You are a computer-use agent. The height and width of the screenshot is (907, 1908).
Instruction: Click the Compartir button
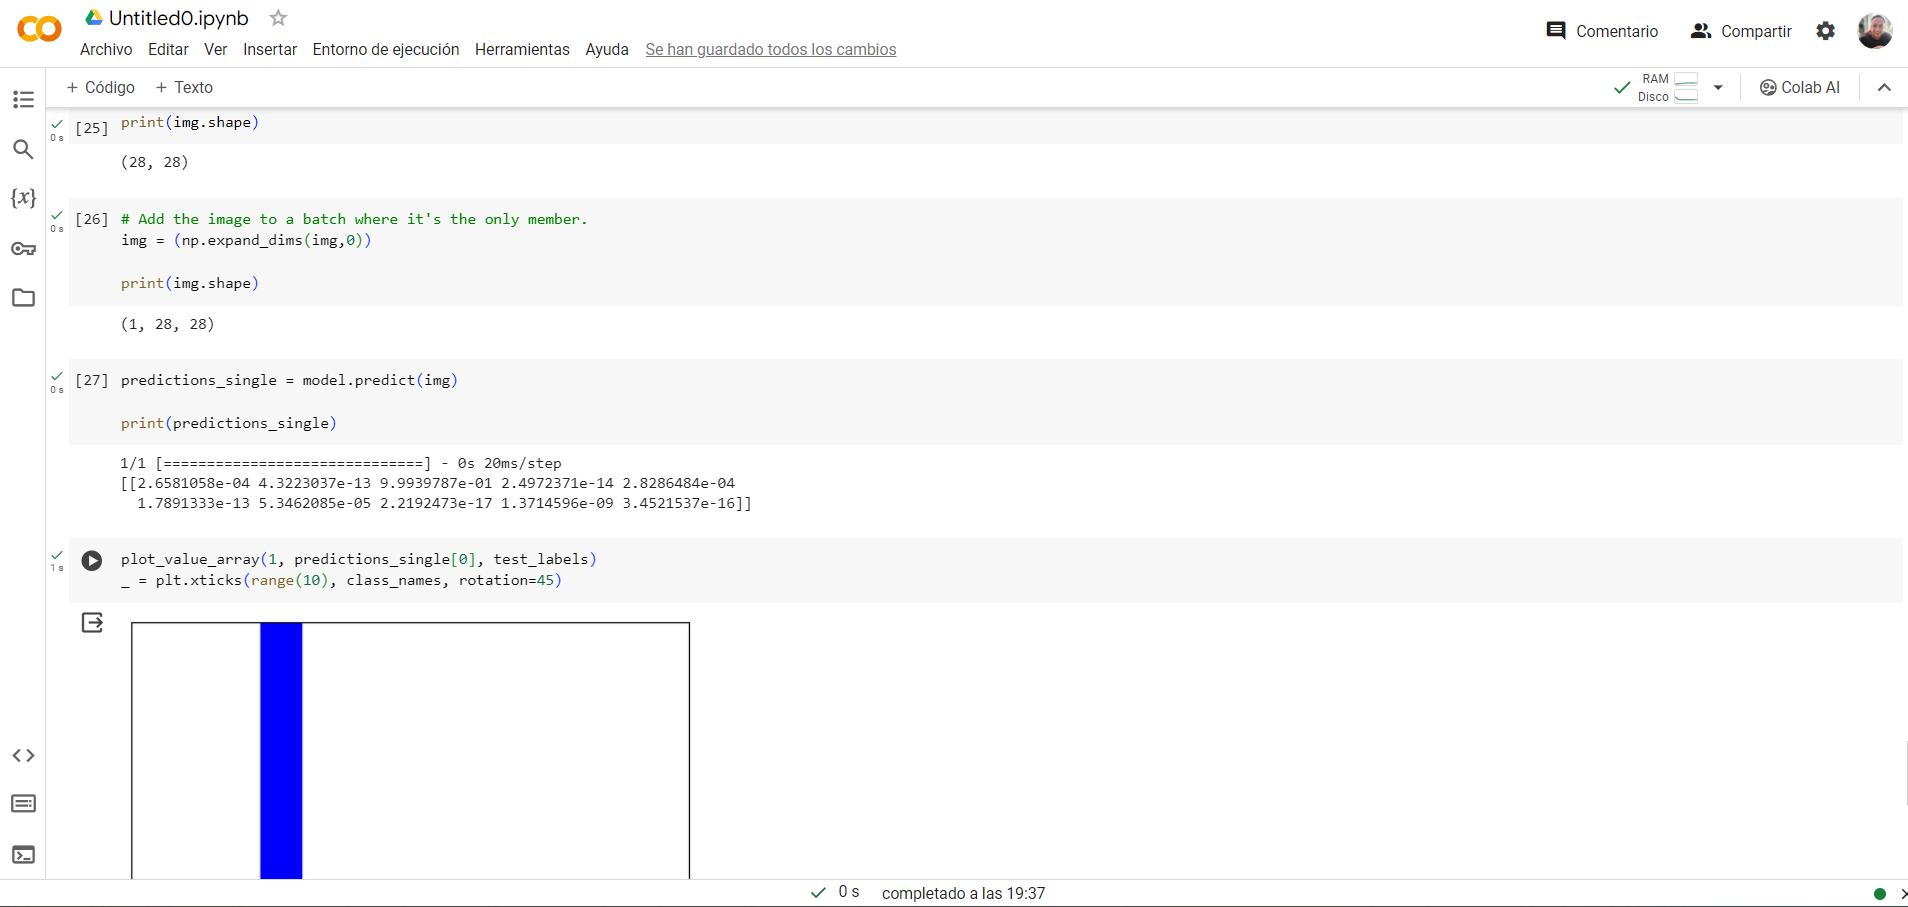[1741, 31]
